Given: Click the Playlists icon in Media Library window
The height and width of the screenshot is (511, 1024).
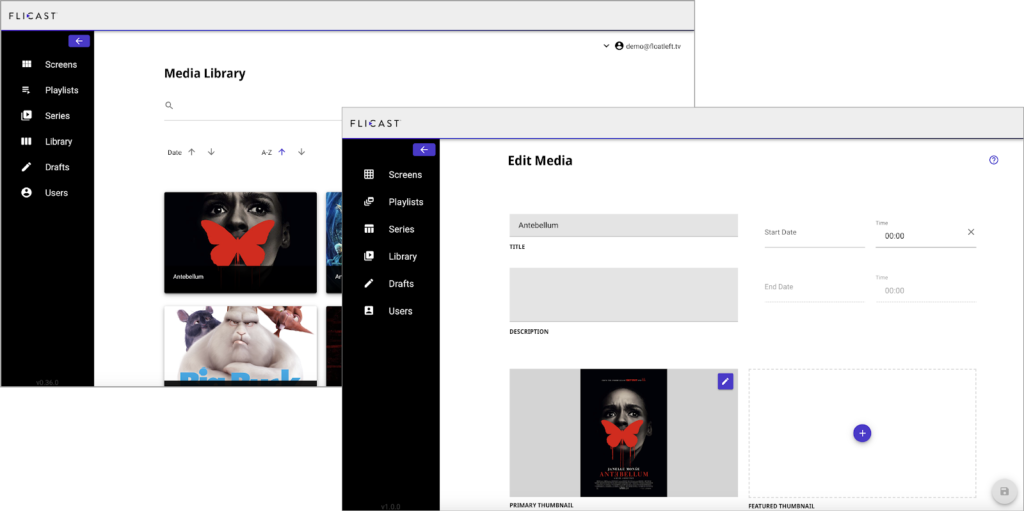Looking at the screenshot, I should [x=26, y=90].
